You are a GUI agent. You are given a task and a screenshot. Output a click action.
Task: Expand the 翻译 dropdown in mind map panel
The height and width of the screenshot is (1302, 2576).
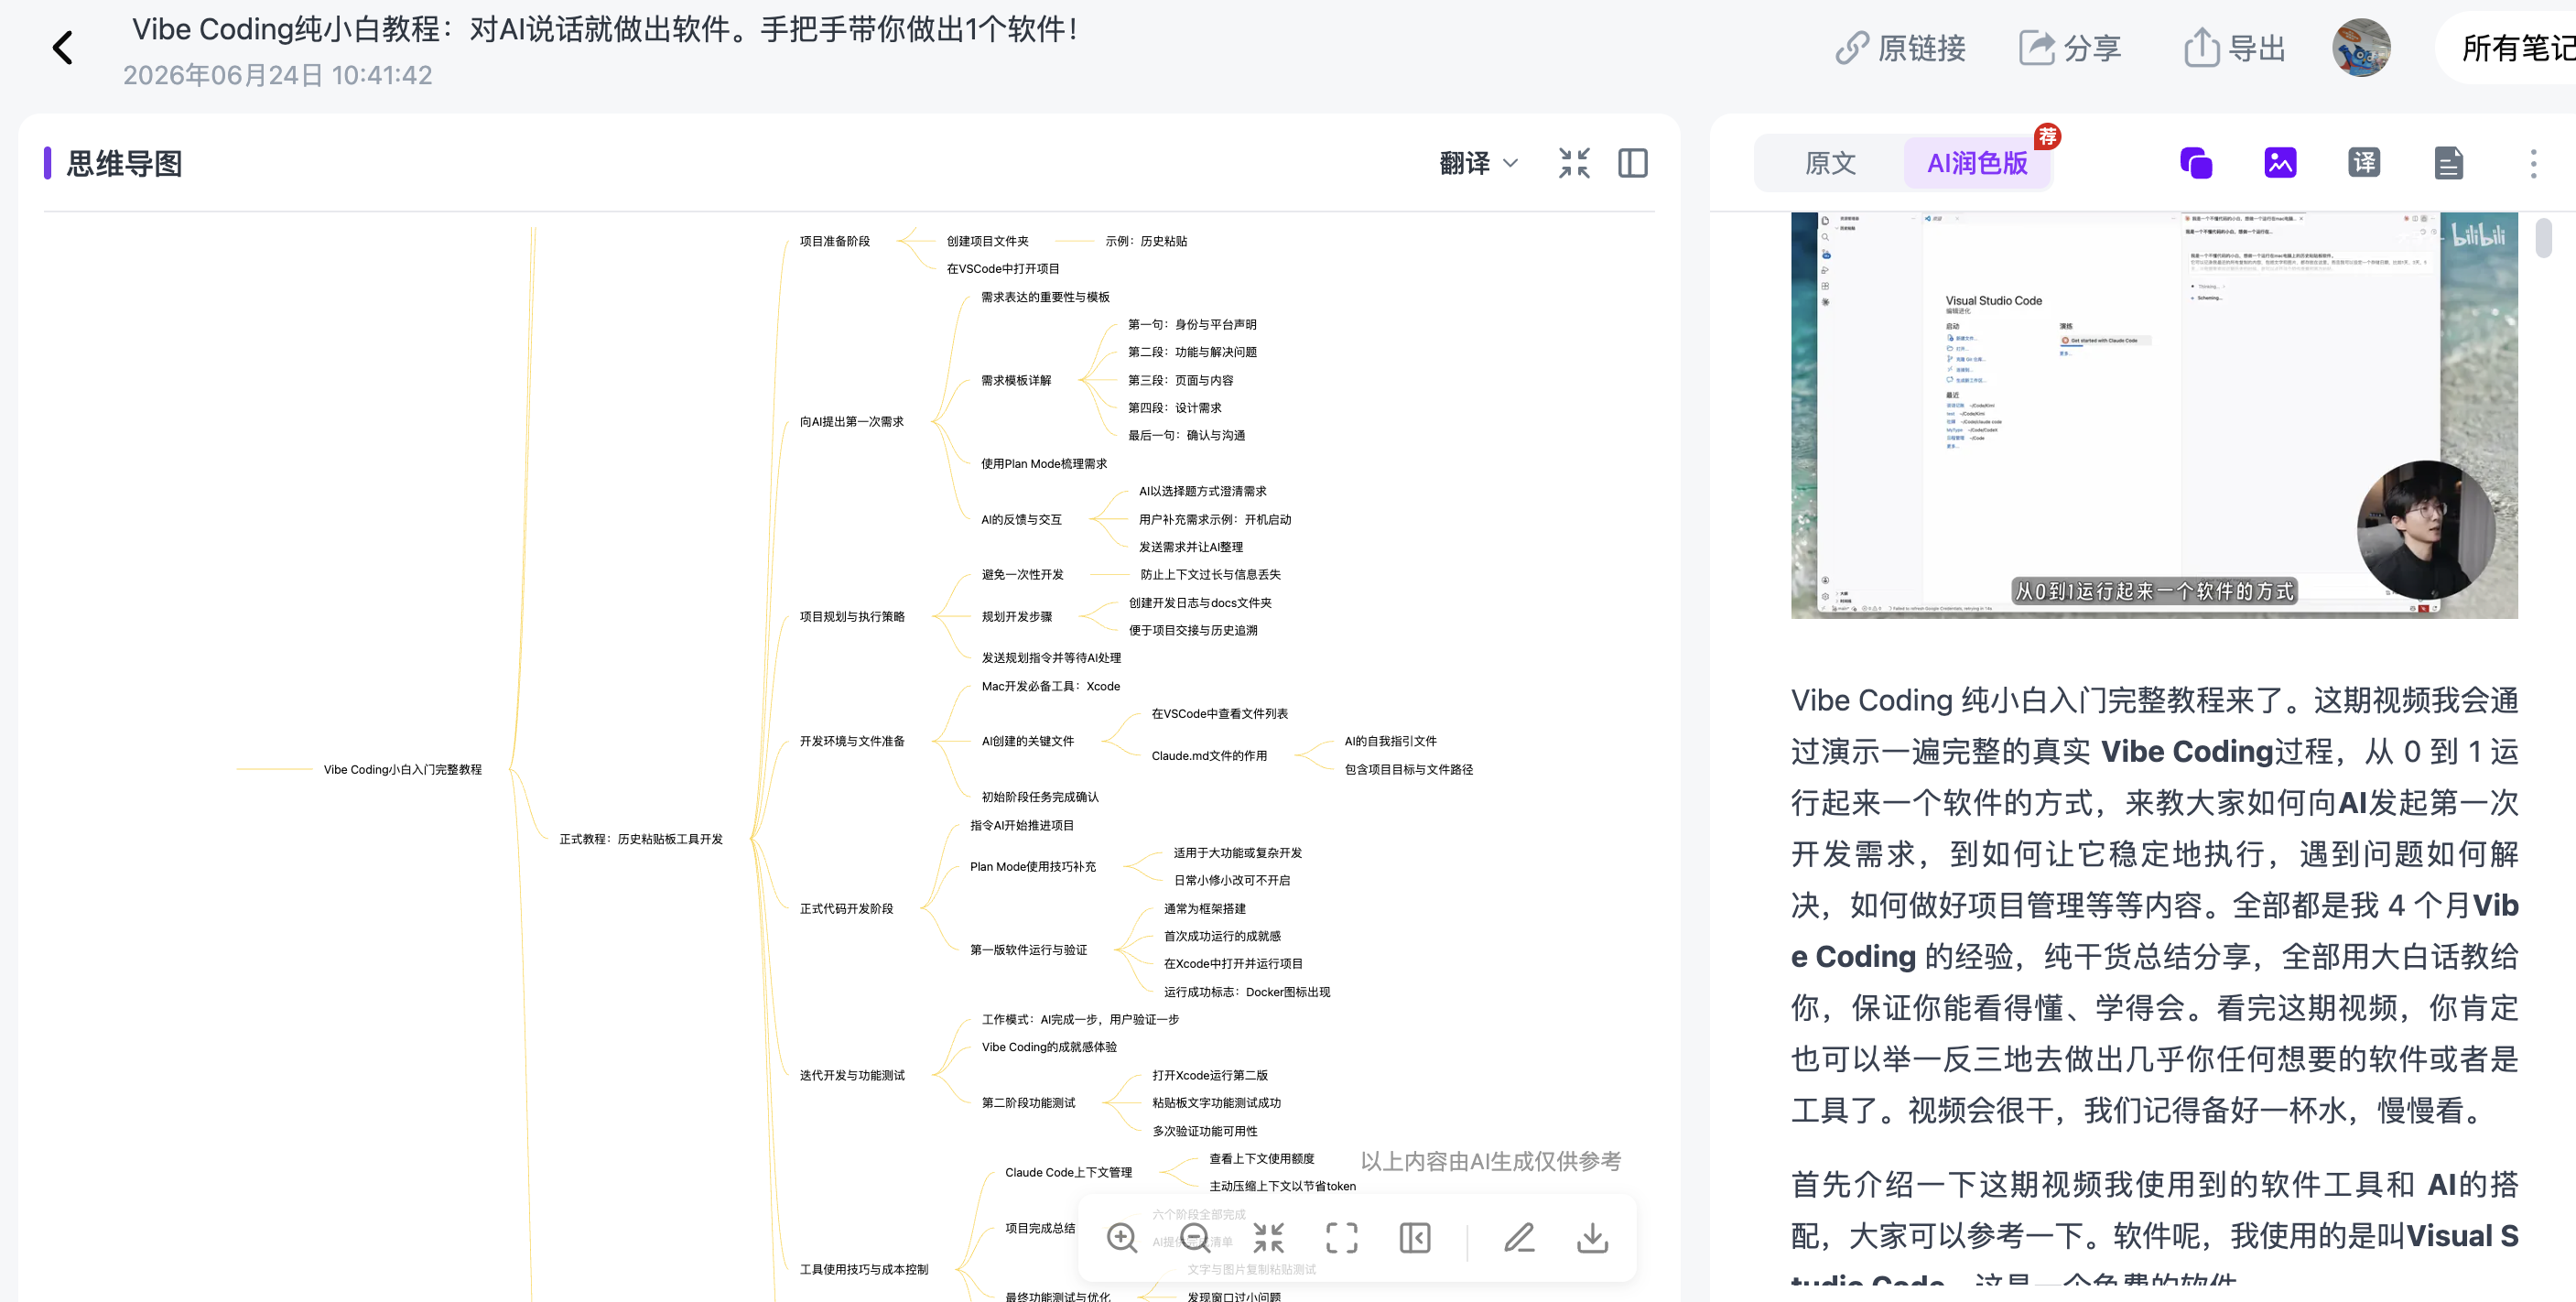[x=1478, y=163]
